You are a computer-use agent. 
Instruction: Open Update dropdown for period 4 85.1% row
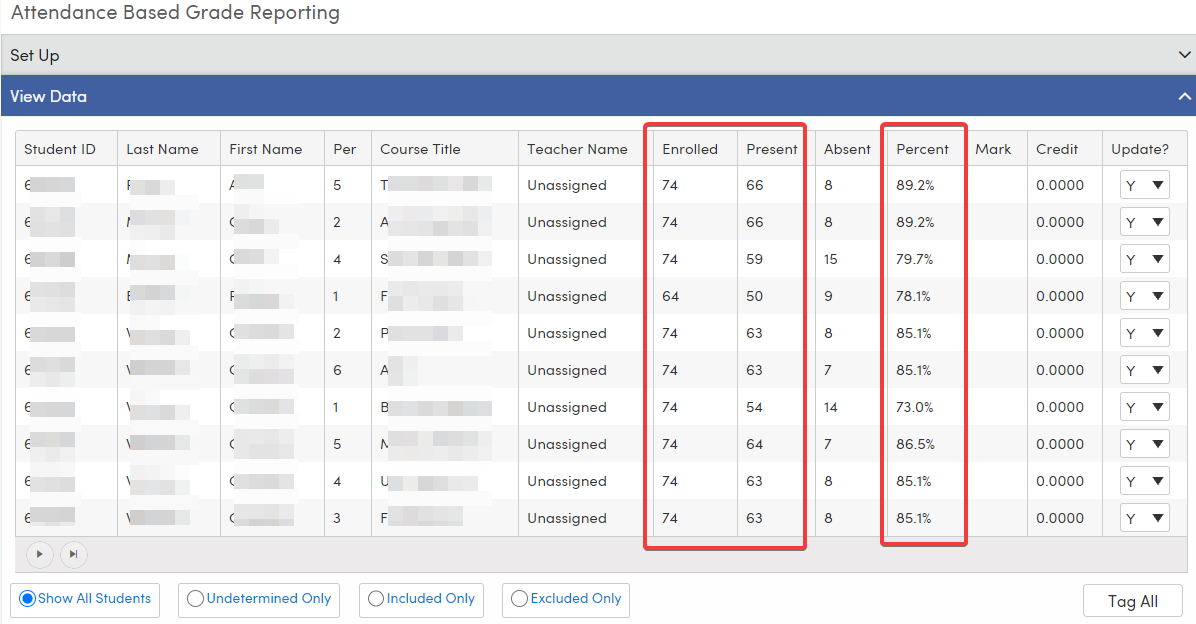coord(1144,481)
